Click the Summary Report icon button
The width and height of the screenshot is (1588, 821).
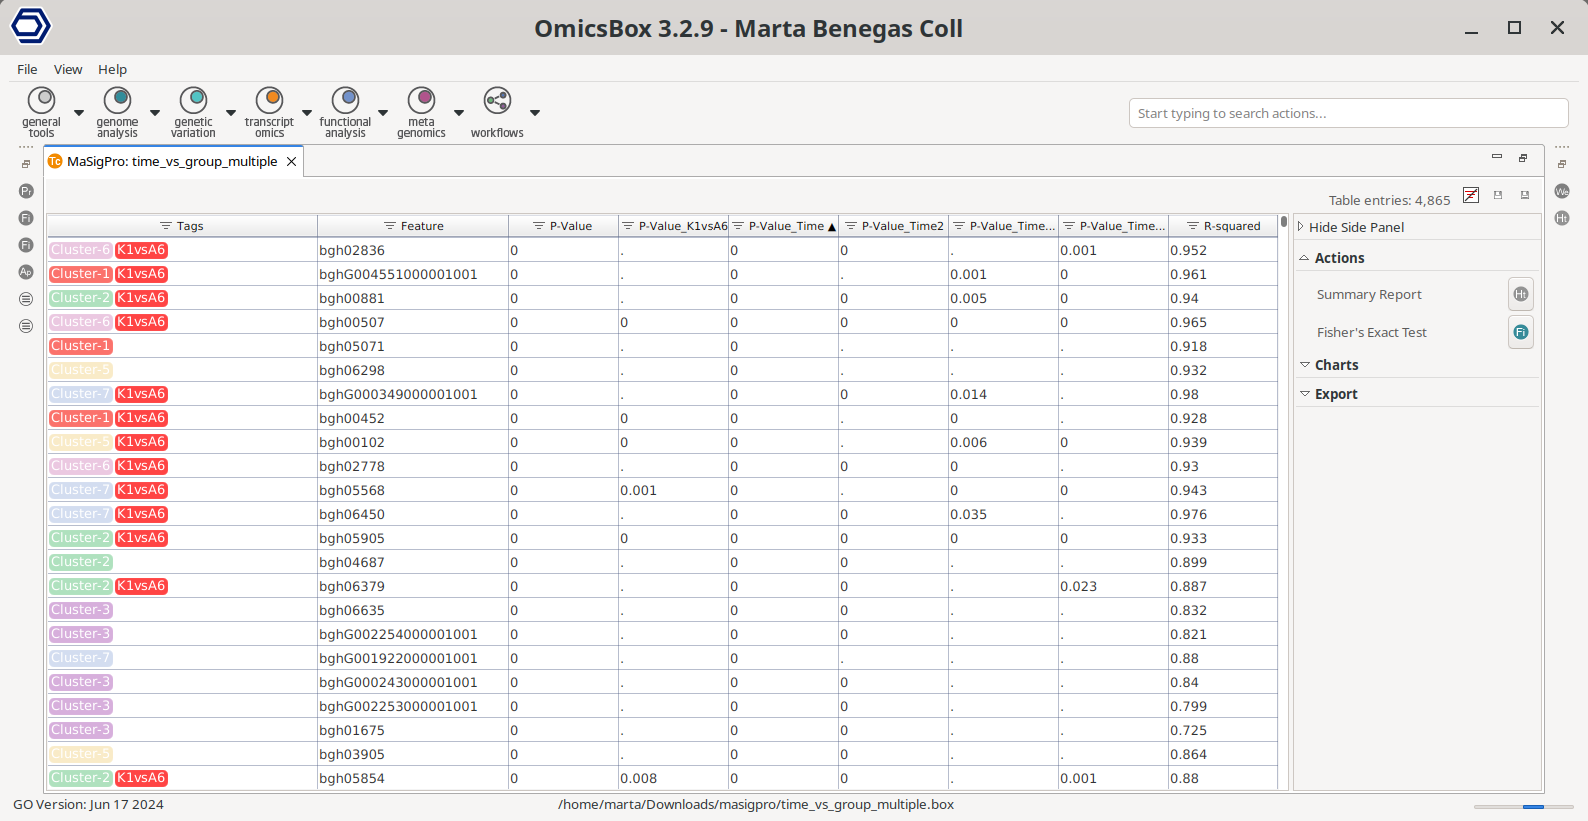click(1520, 294)
